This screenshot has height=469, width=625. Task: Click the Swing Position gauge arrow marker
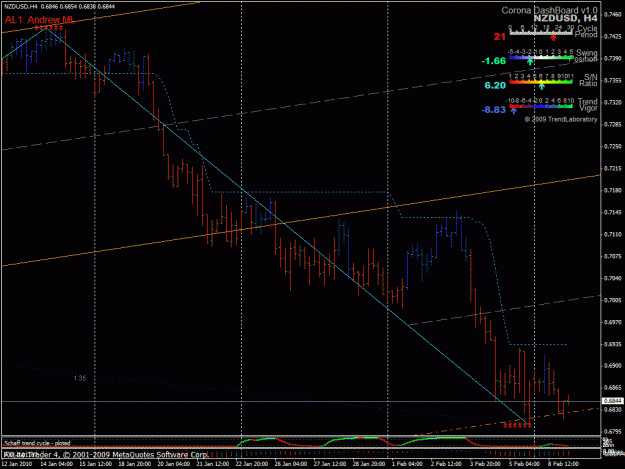[x=530, y=62]
